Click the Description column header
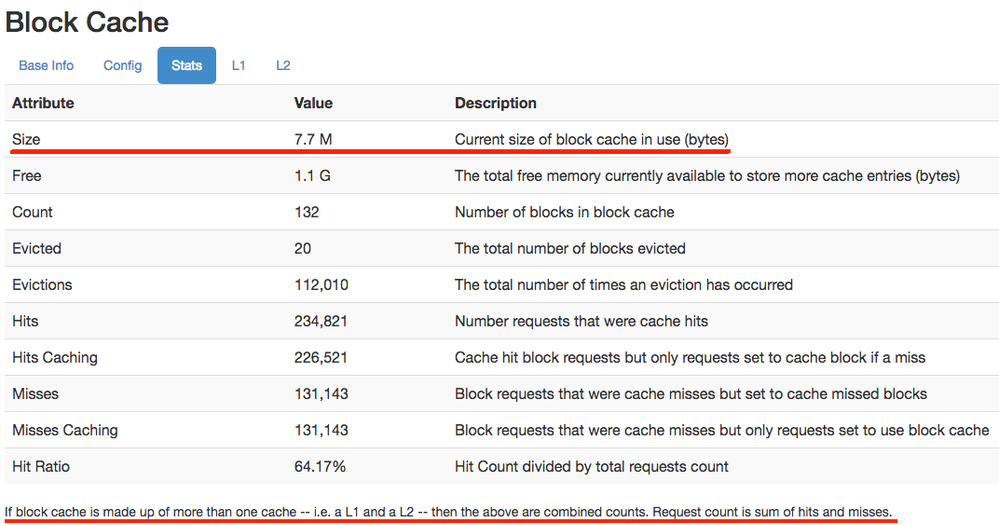Screen dimensions: 999x525 click(495, 103)
